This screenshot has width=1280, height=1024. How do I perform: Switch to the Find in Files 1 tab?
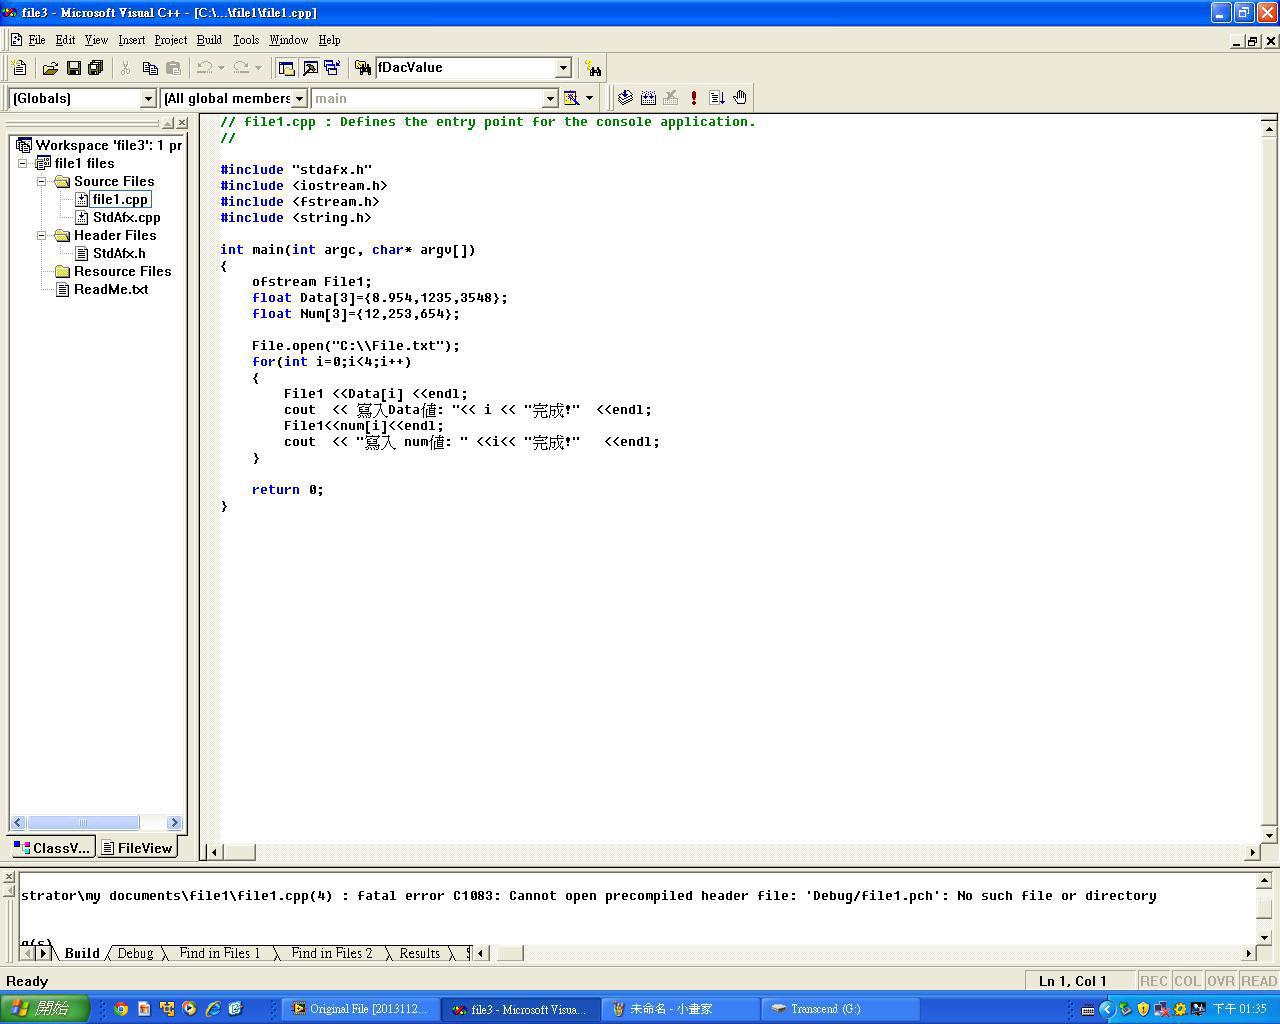point(219,953)
